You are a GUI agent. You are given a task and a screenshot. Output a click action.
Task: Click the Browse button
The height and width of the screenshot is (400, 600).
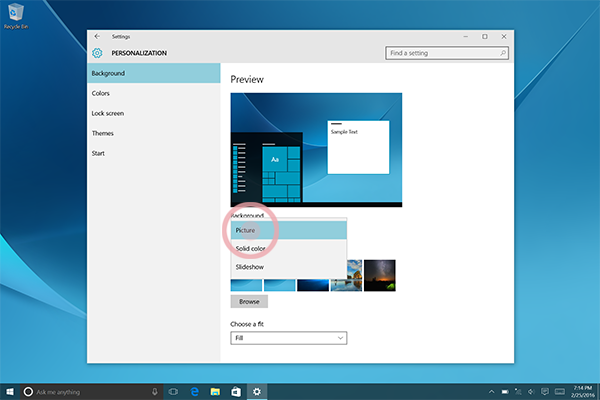pyautogui.click(x=249, y=302)
